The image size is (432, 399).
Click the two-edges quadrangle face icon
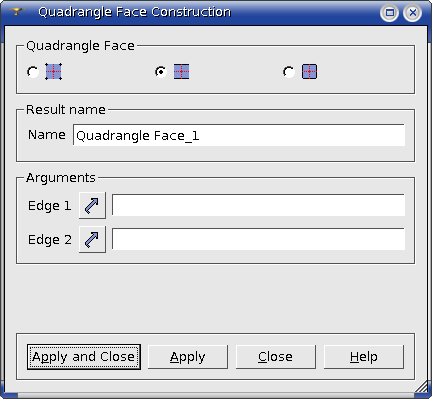[x=181, y=72]
